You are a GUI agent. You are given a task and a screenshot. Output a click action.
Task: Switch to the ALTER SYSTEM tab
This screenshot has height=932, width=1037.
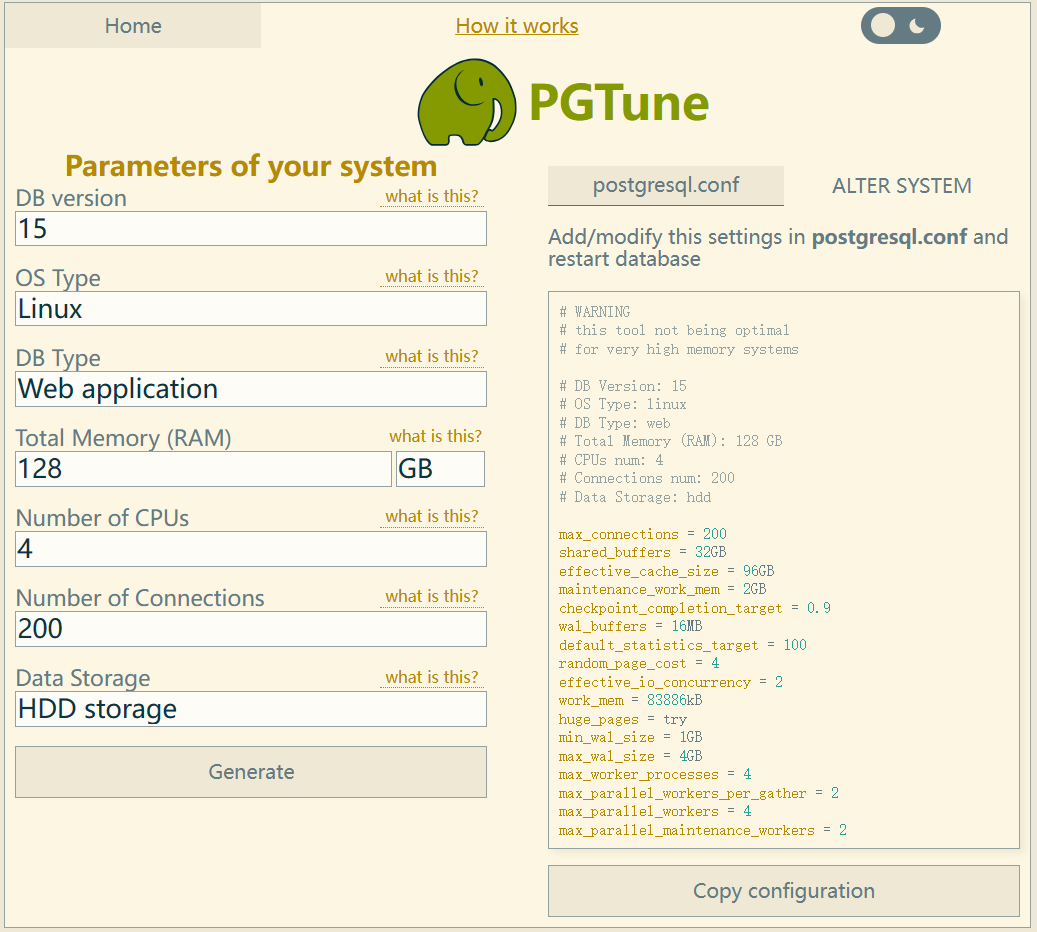point(901,186)
